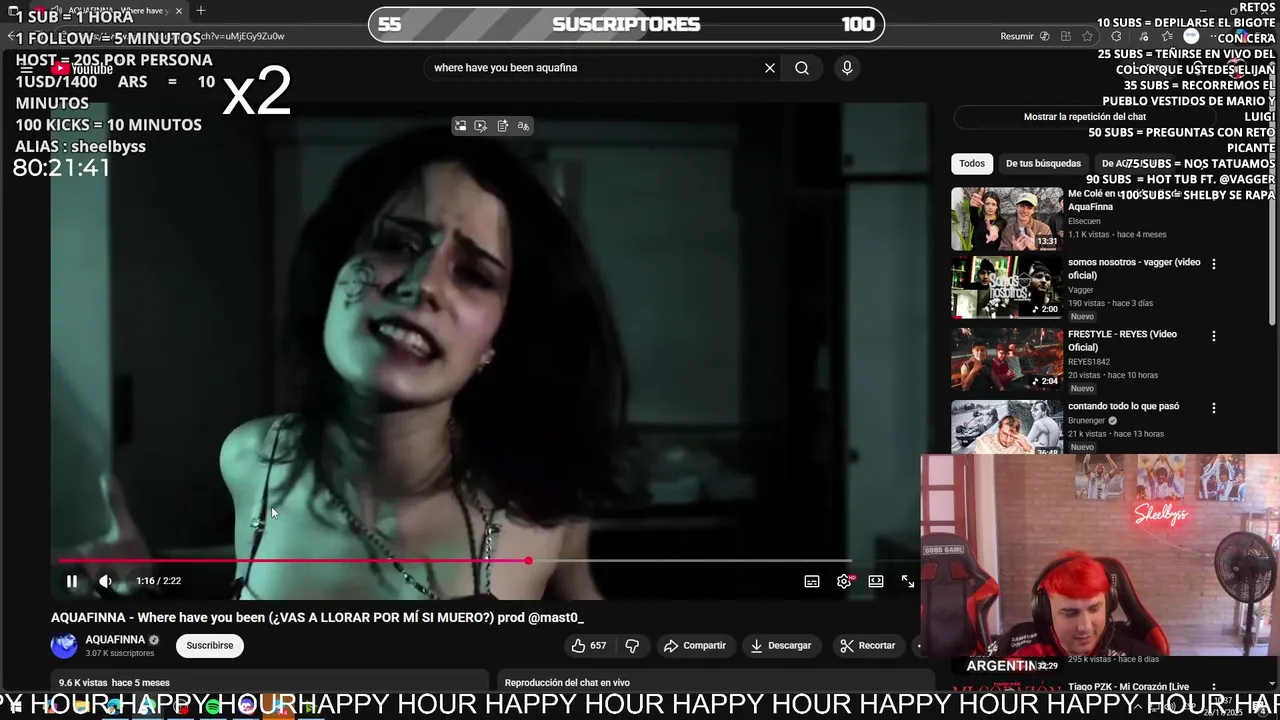This screenshot has width=1280, height=720.
Task: Click the translate icon in the overlay toolbar
Action: [x=523, y=126]
